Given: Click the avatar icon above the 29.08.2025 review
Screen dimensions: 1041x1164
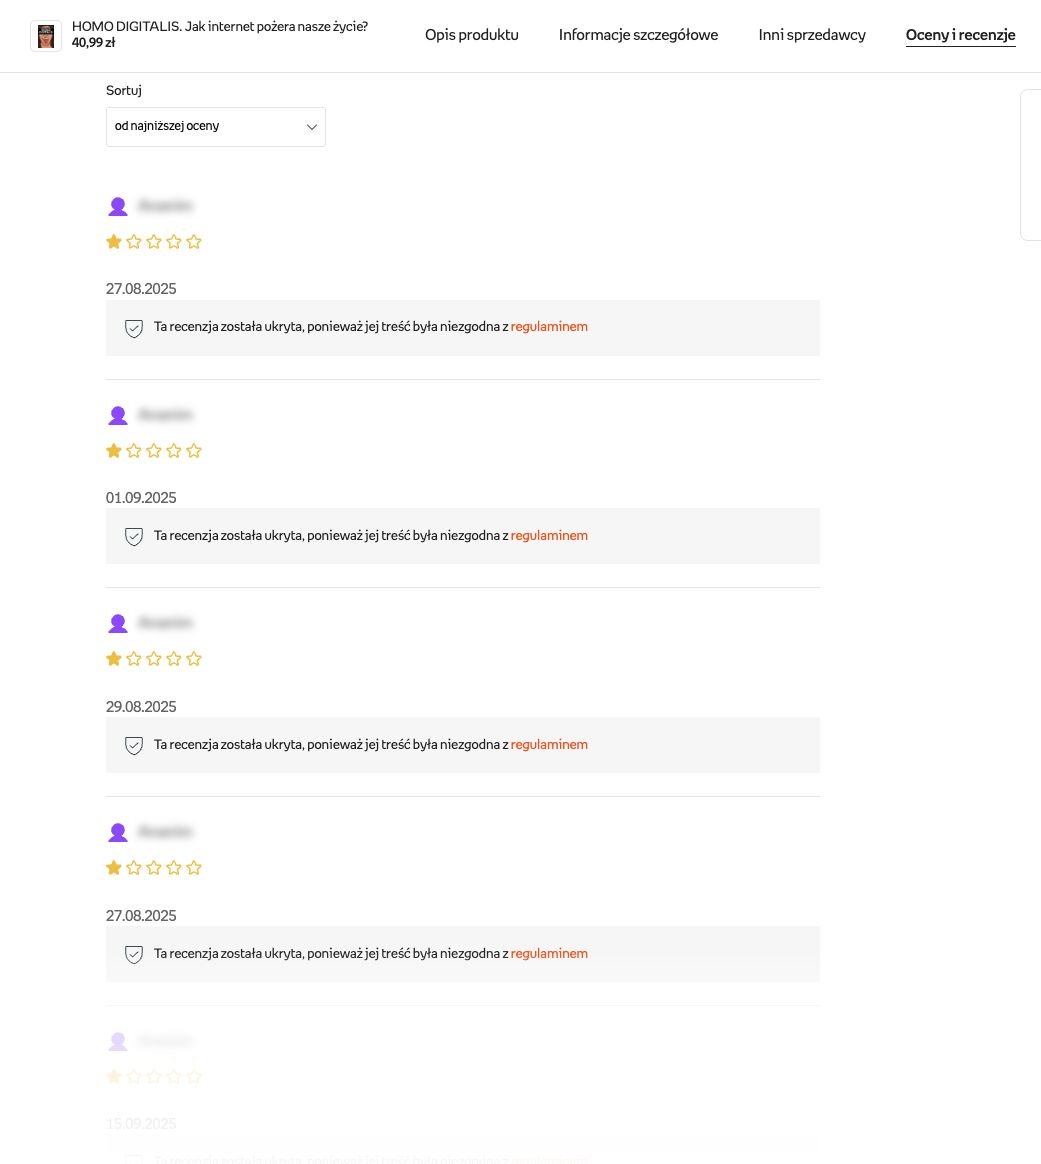Looking at the screenshot, I should click(118, 623).
